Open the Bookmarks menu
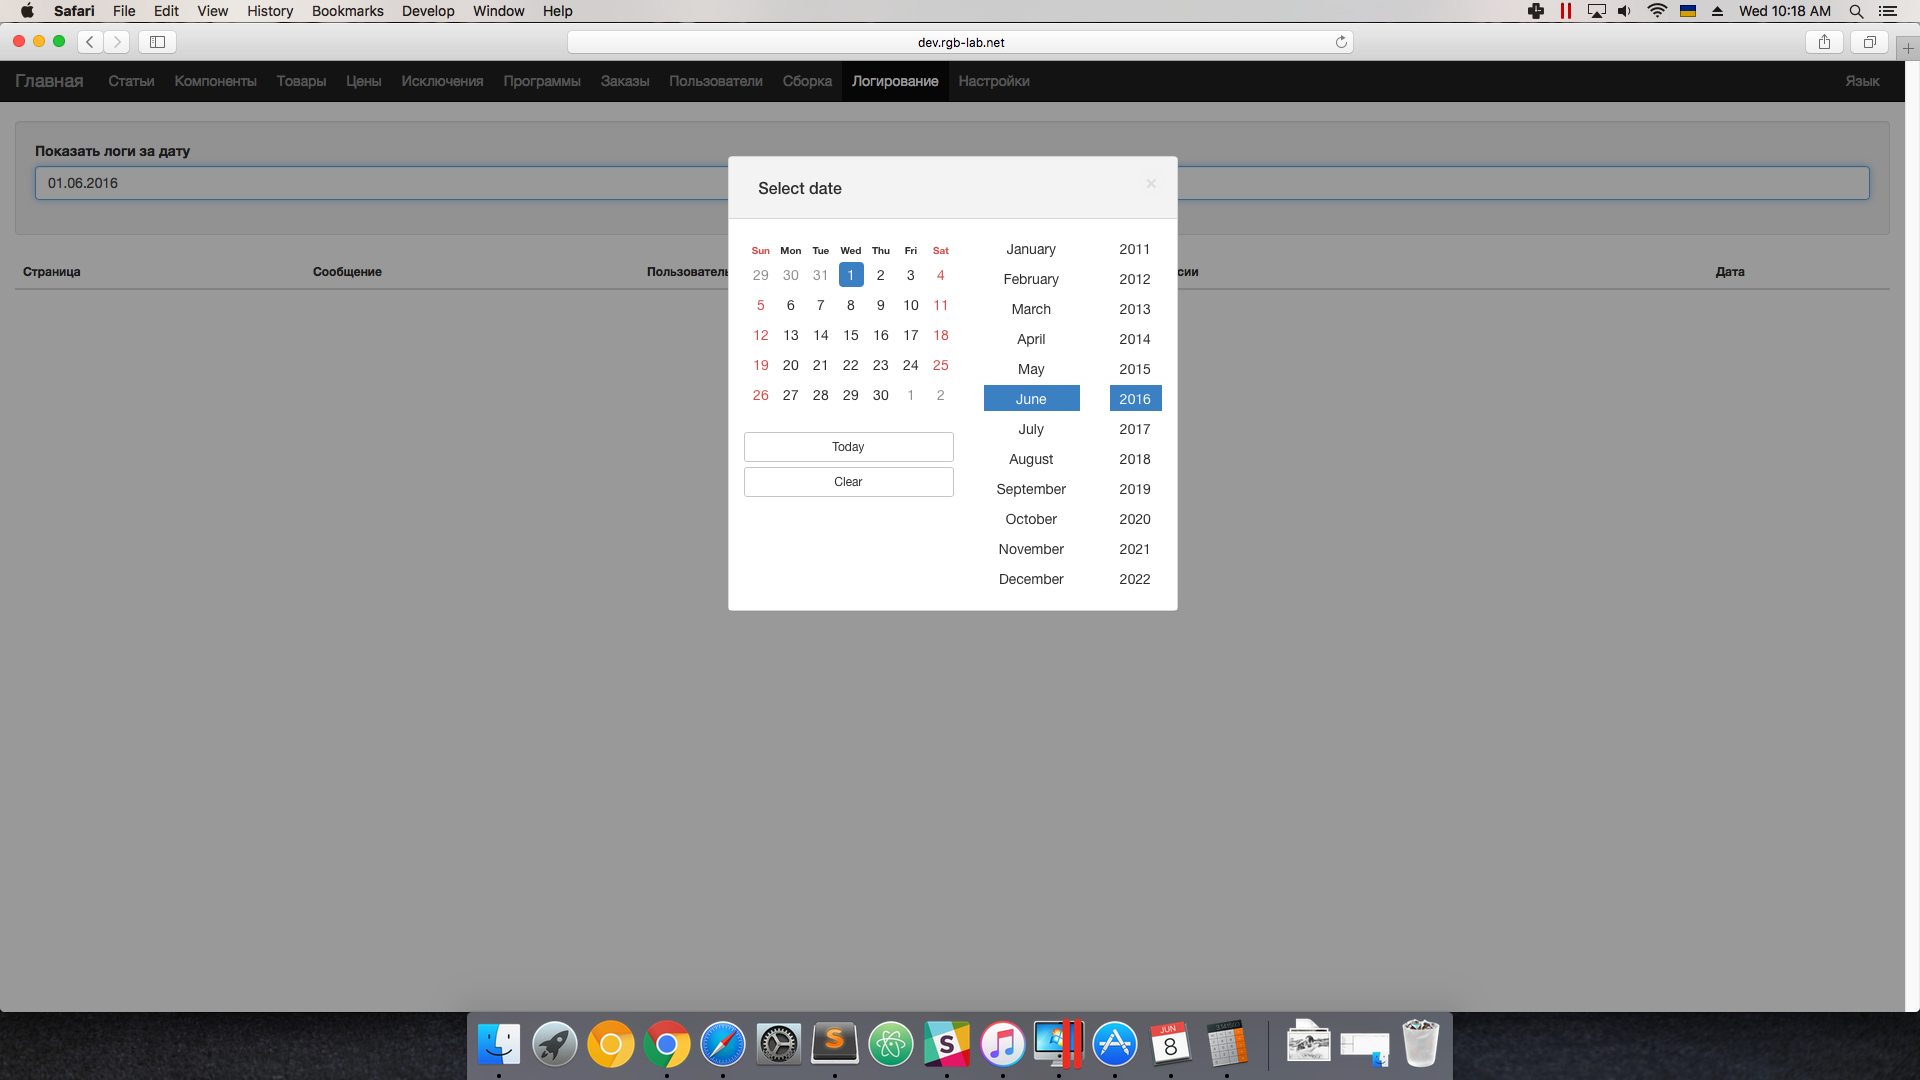 click(347, 11)
